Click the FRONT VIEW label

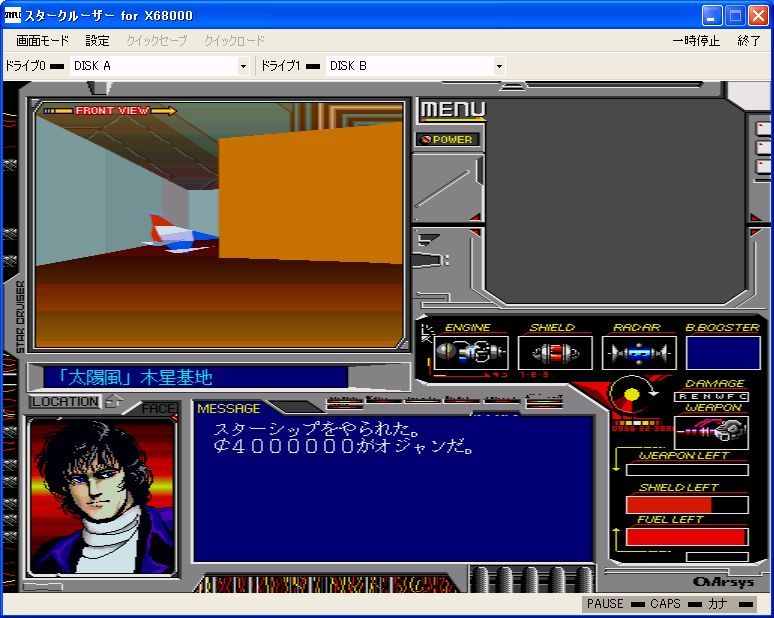(x=112, y=111)
